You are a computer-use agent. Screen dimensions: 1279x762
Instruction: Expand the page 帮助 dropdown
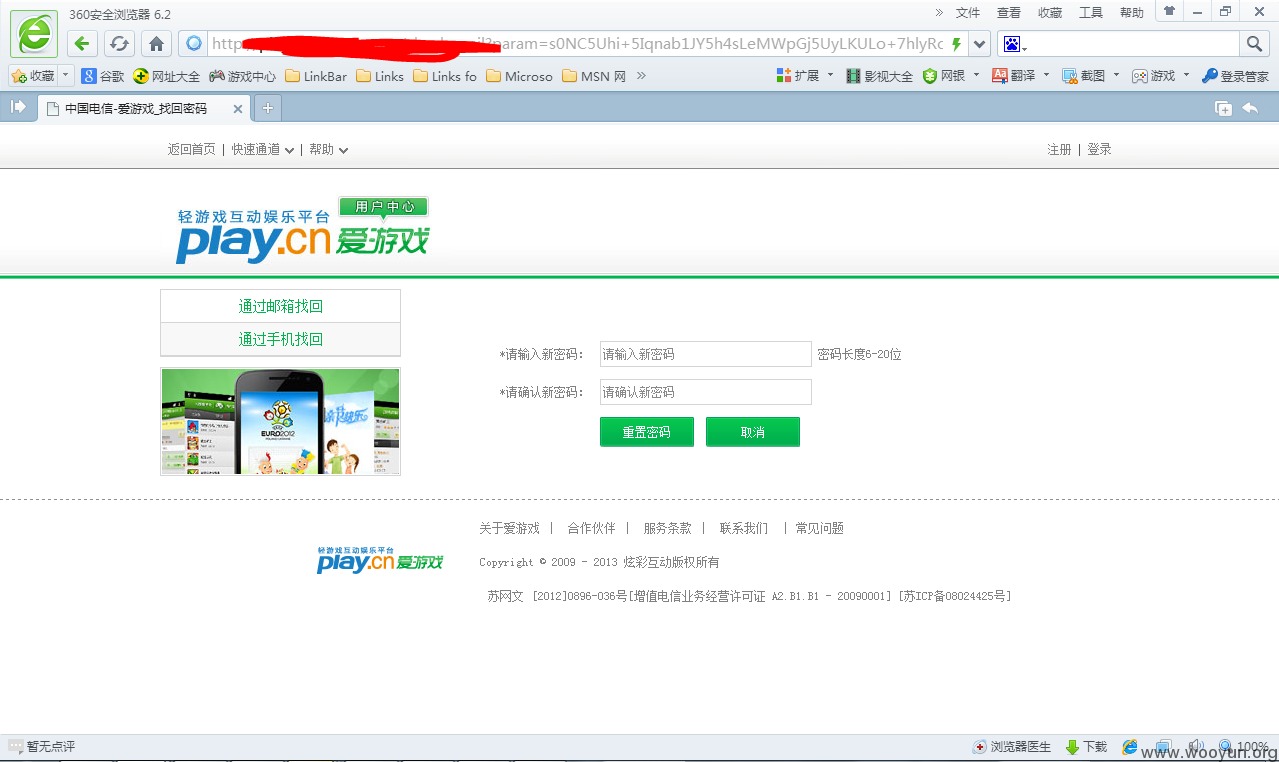pyautogui.click(x=329, y=149)
